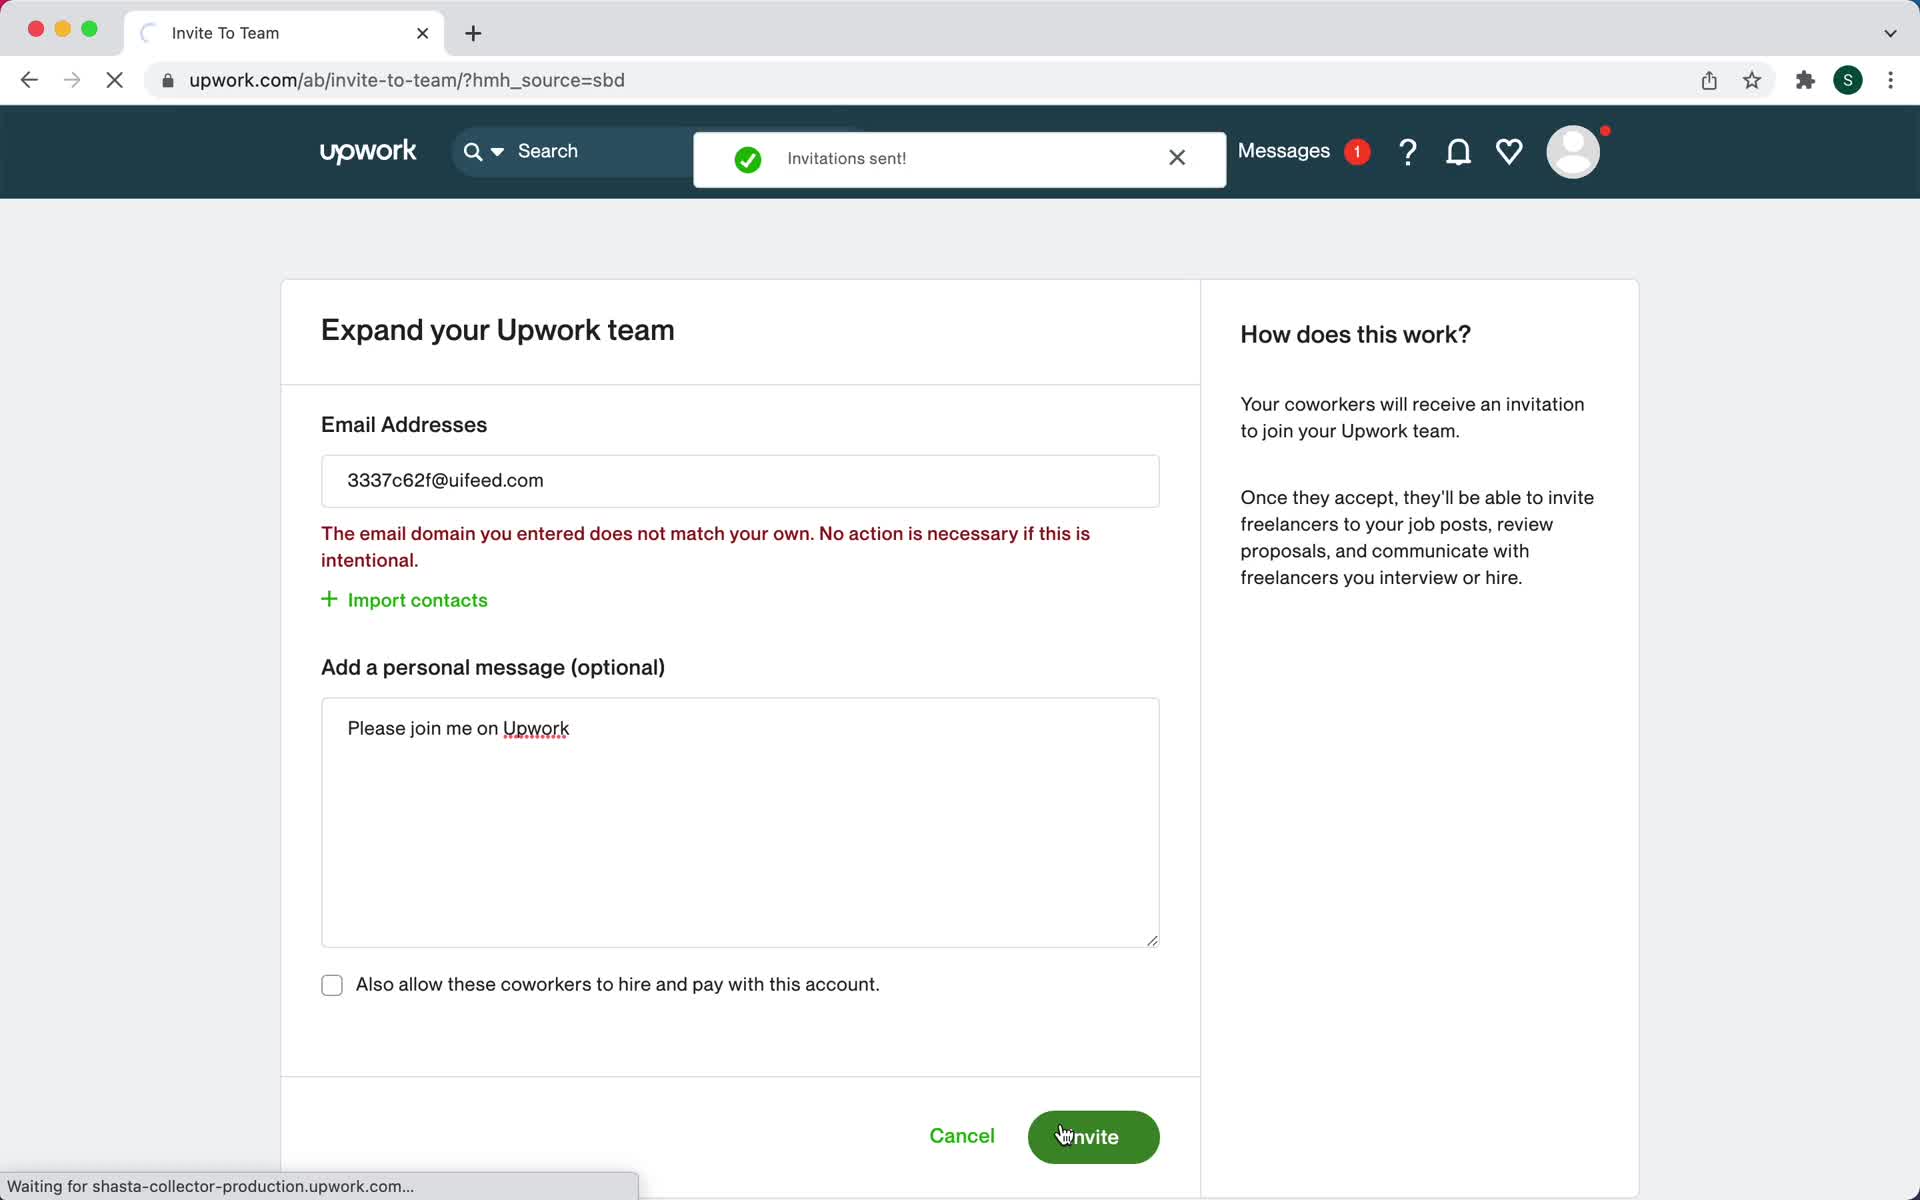Click the Notifications bell icon
Screen dimensions: 1920x1200
(x=1458, y=152)
